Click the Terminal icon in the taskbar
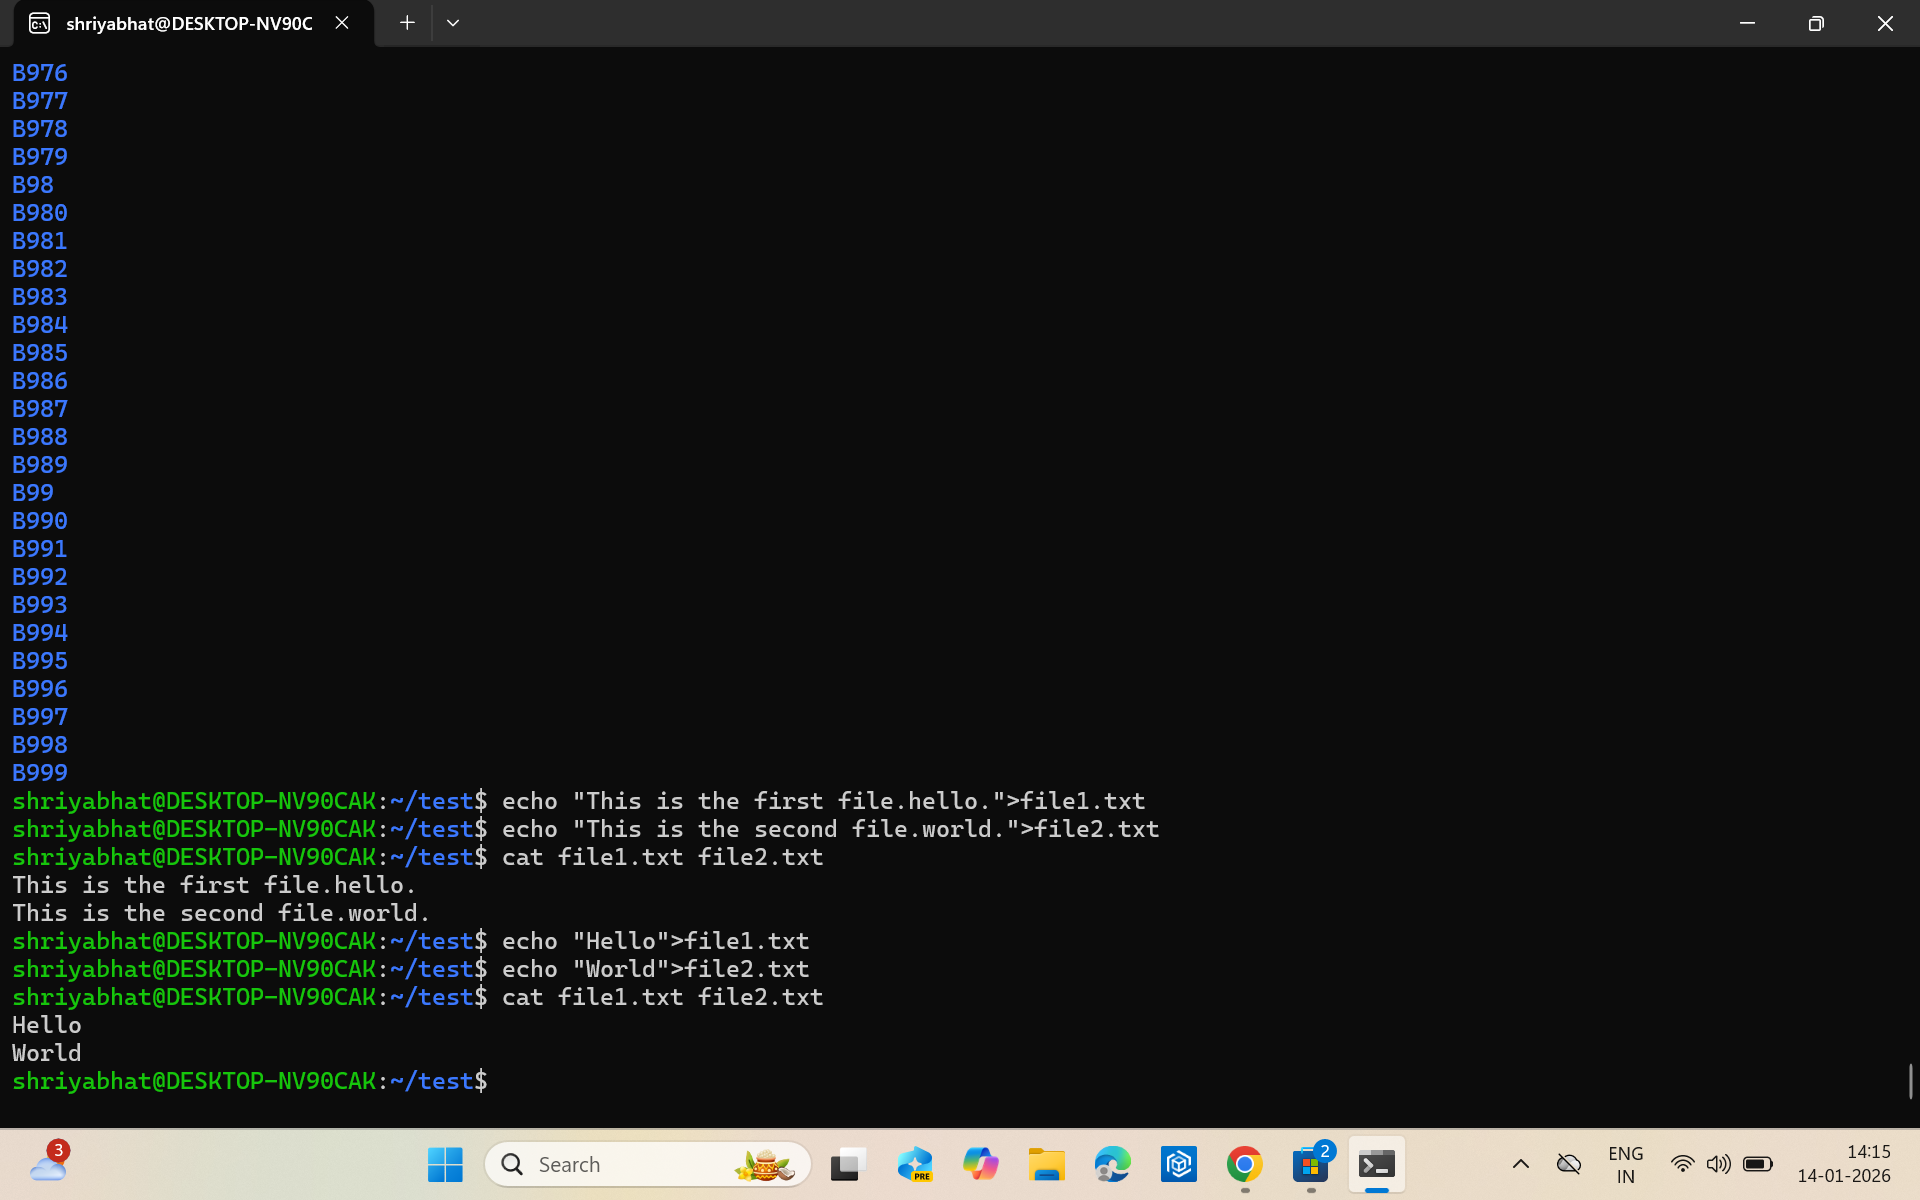Image resolution: width=1920 pixels, height=1200 pixels. click(x=1376, y=1164)
